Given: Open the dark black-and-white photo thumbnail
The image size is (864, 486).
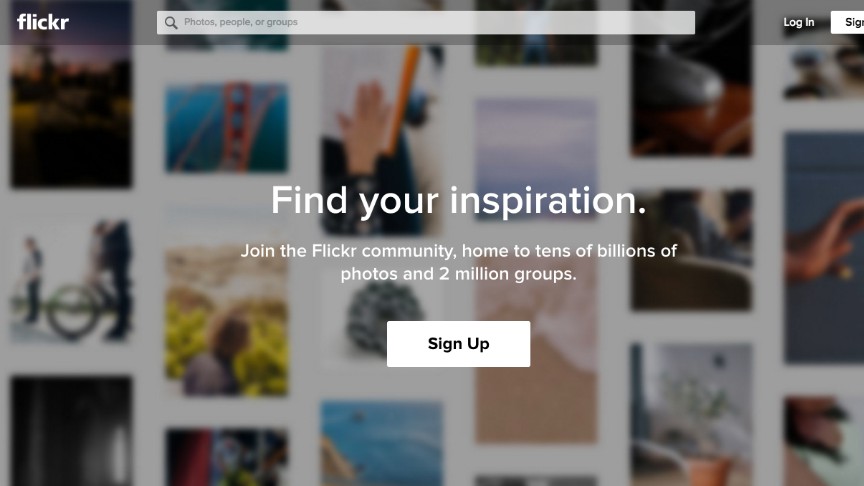Looking at the screenshot, I should click(71, 431).
